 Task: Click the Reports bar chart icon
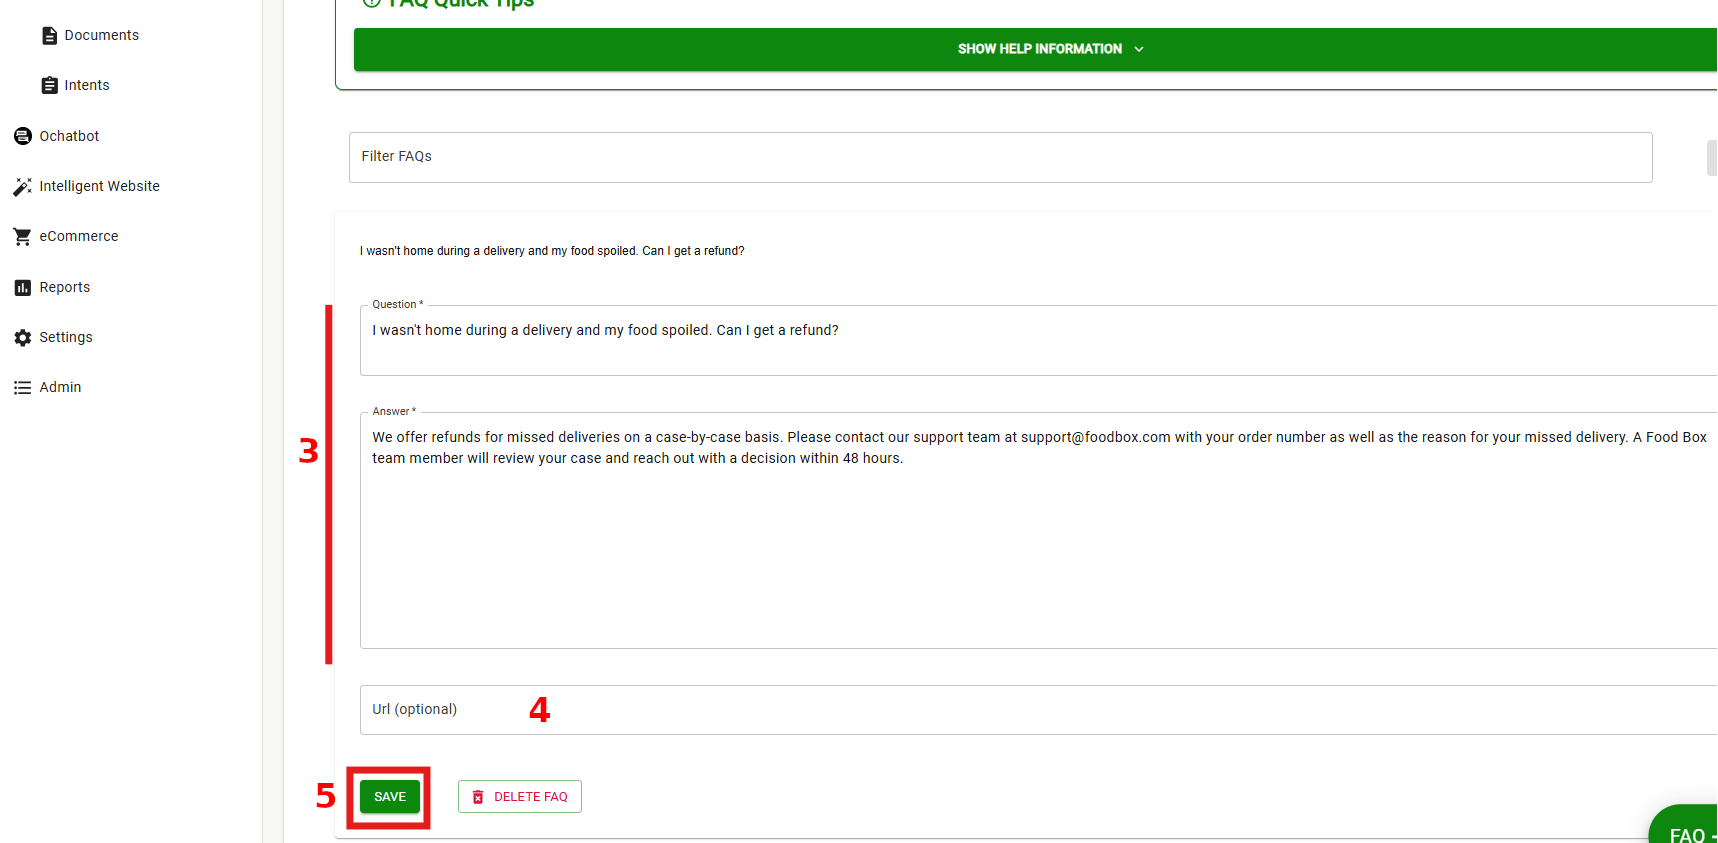point(23,288)
